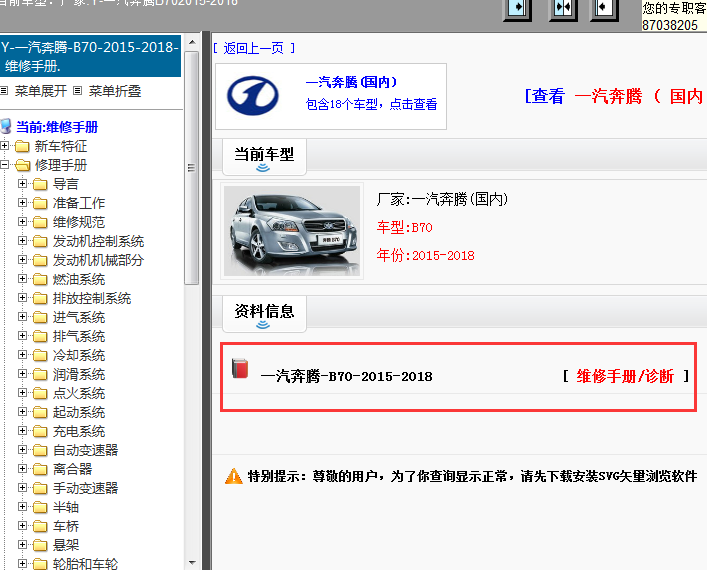Expand the 新车特征 tree node
This screenshot has width=707, height=570.
tap(5, 146)
